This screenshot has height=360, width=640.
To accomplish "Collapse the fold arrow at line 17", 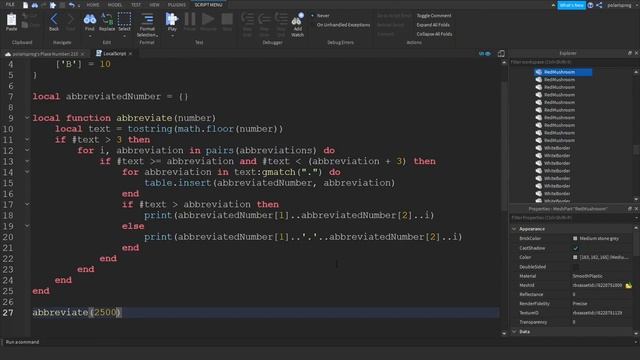I will pos(27,204).
